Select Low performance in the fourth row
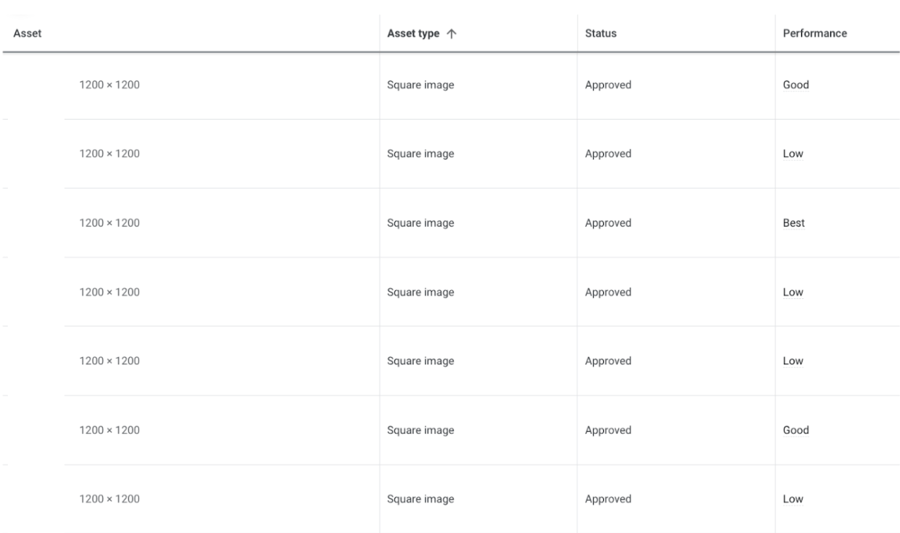This screenshot has height=533, width=900. click(x=793, y=292)
